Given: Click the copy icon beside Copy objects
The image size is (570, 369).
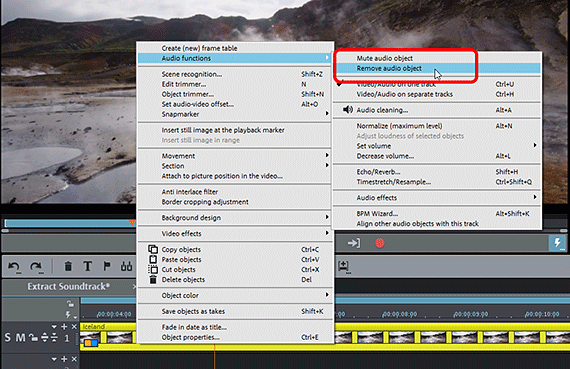Looking at the screenshot, I should pyautogui.click(x=153, y=249).
